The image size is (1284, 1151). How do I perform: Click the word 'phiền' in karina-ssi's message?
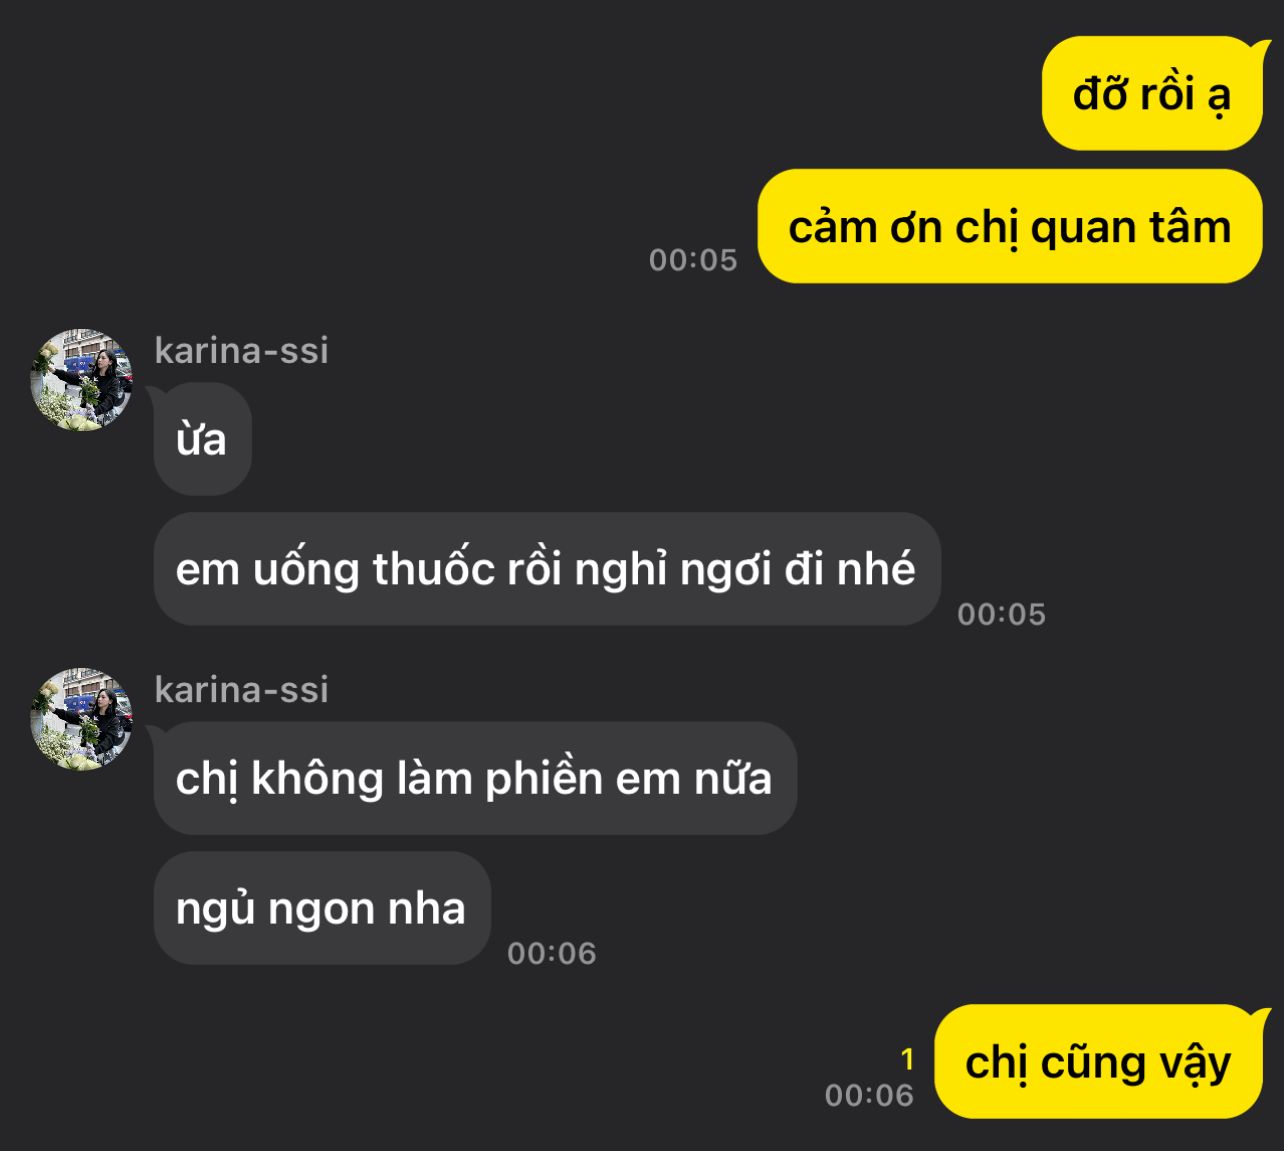coord(544,779)
